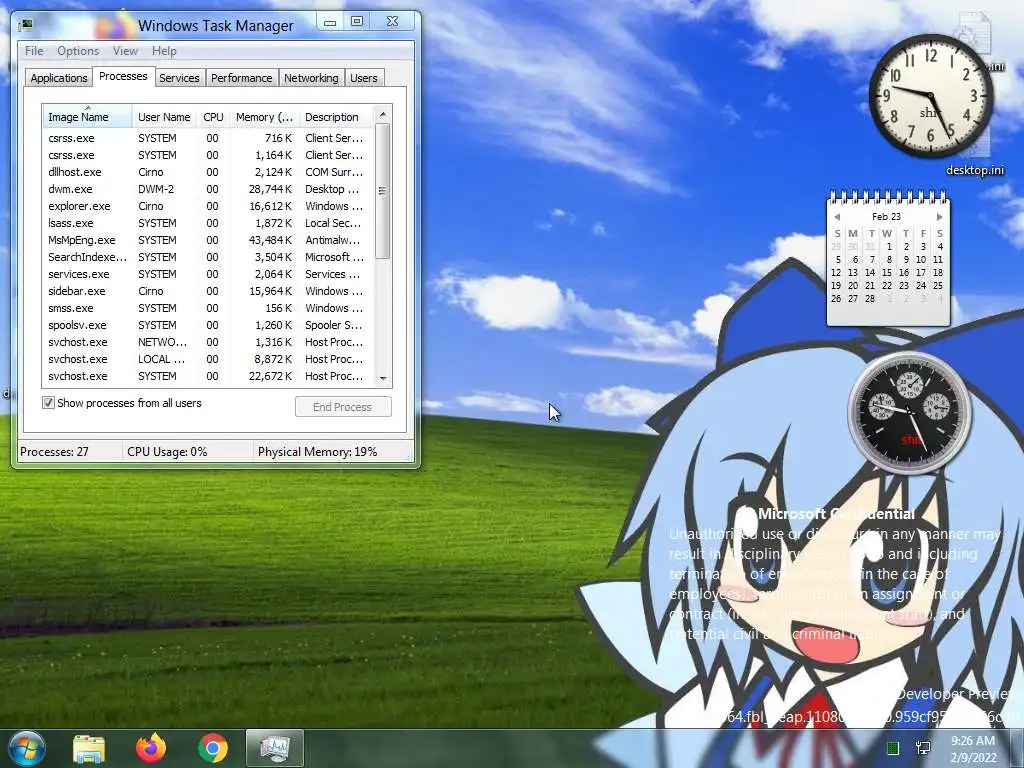Click the green tray icon in system tray

pyautogui.click(x=893, y=748)
